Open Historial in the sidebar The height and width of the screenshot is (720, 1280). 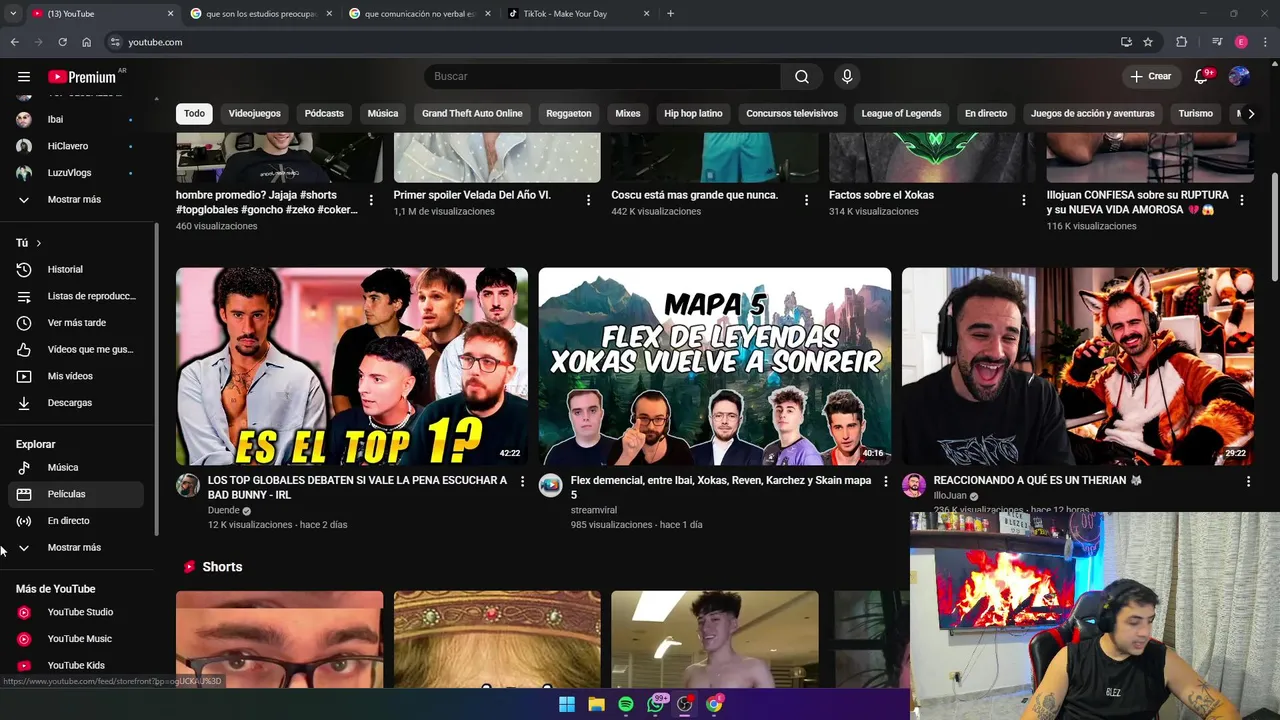click(x=76, y=269)
